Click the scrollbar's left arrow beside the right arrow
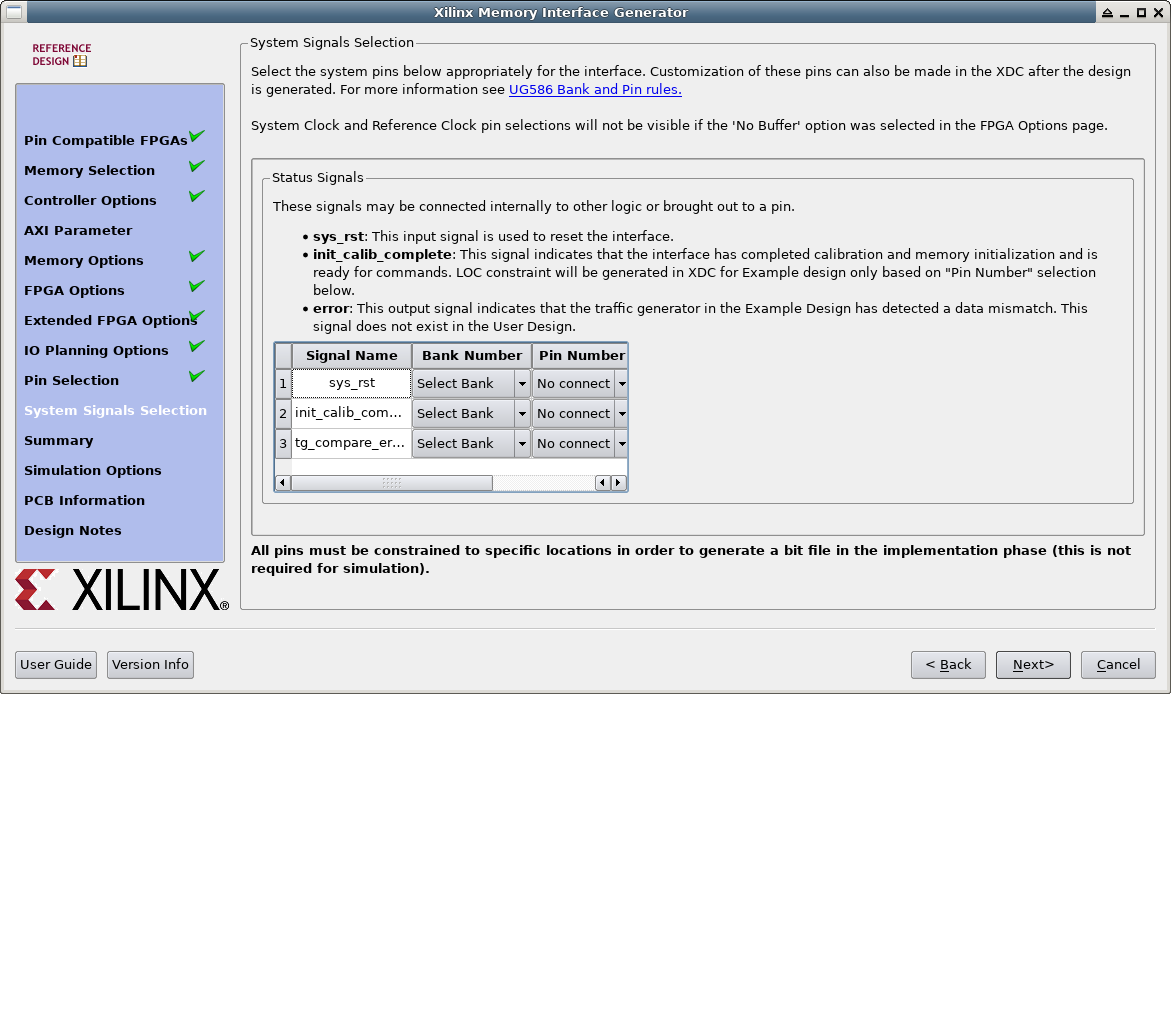The image size is (1171, 1009). [x=603, y=482]
